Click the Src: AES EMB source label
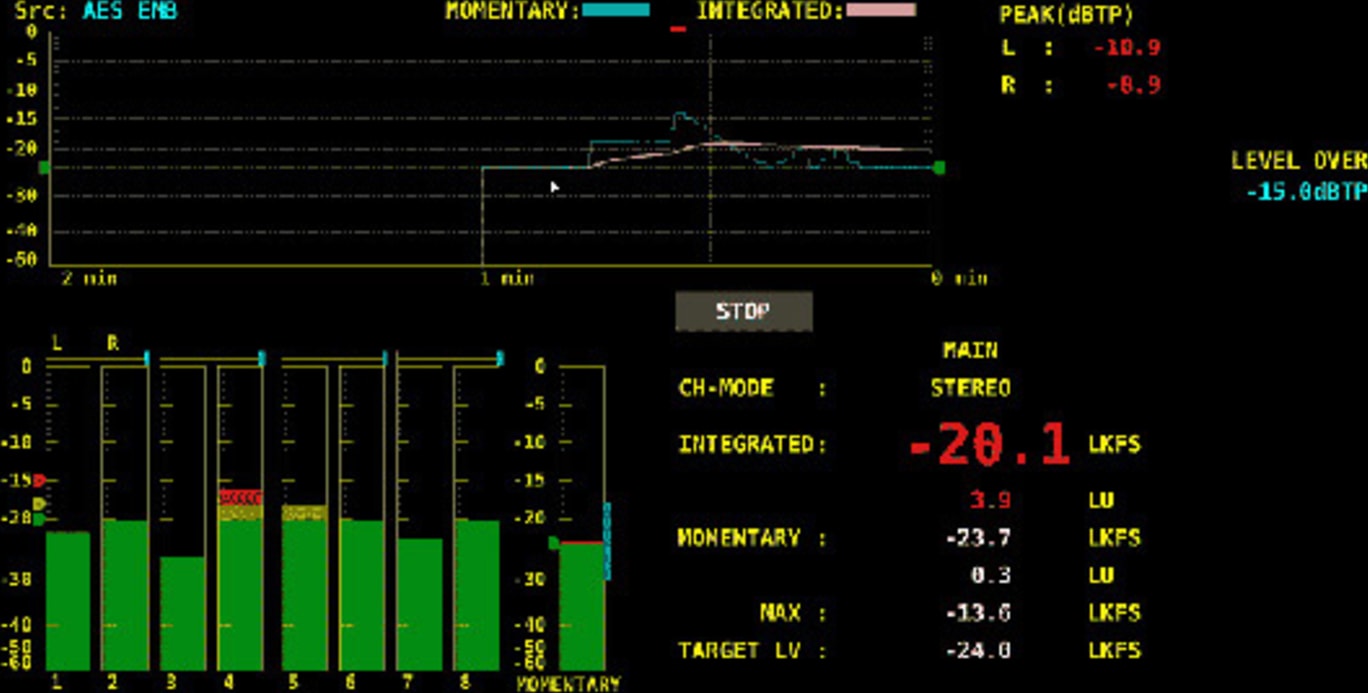This screenshot has width=1368, height=693. tap(96, 12)
